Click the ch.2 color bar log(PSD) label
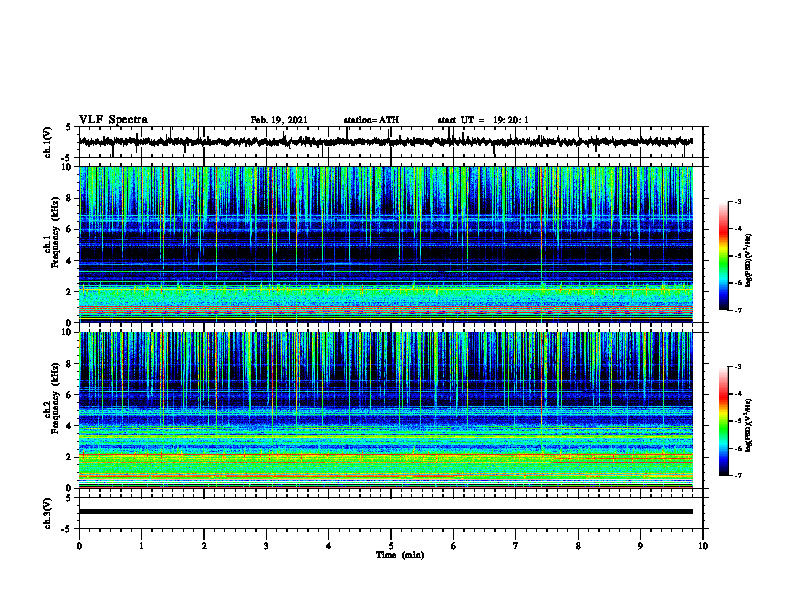Viewport: 792px width, 612px height. pyautogui.click(x=749, y=425)
